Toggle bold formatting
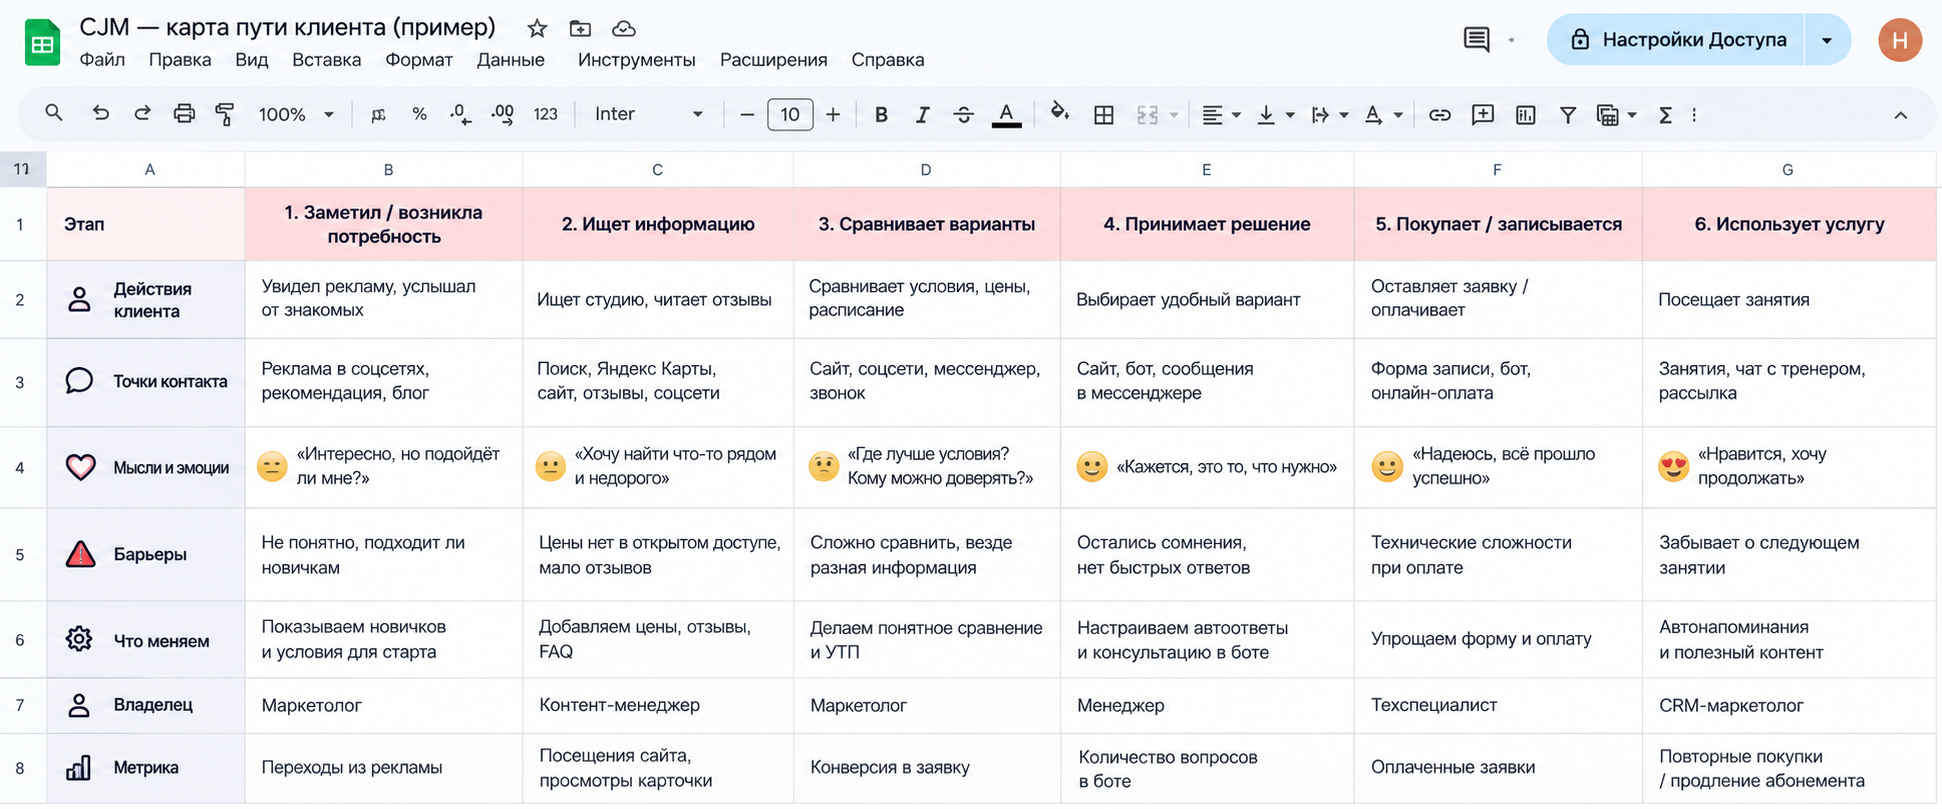Viewport: 1942px width, 809px height. (x=881, y=115)
